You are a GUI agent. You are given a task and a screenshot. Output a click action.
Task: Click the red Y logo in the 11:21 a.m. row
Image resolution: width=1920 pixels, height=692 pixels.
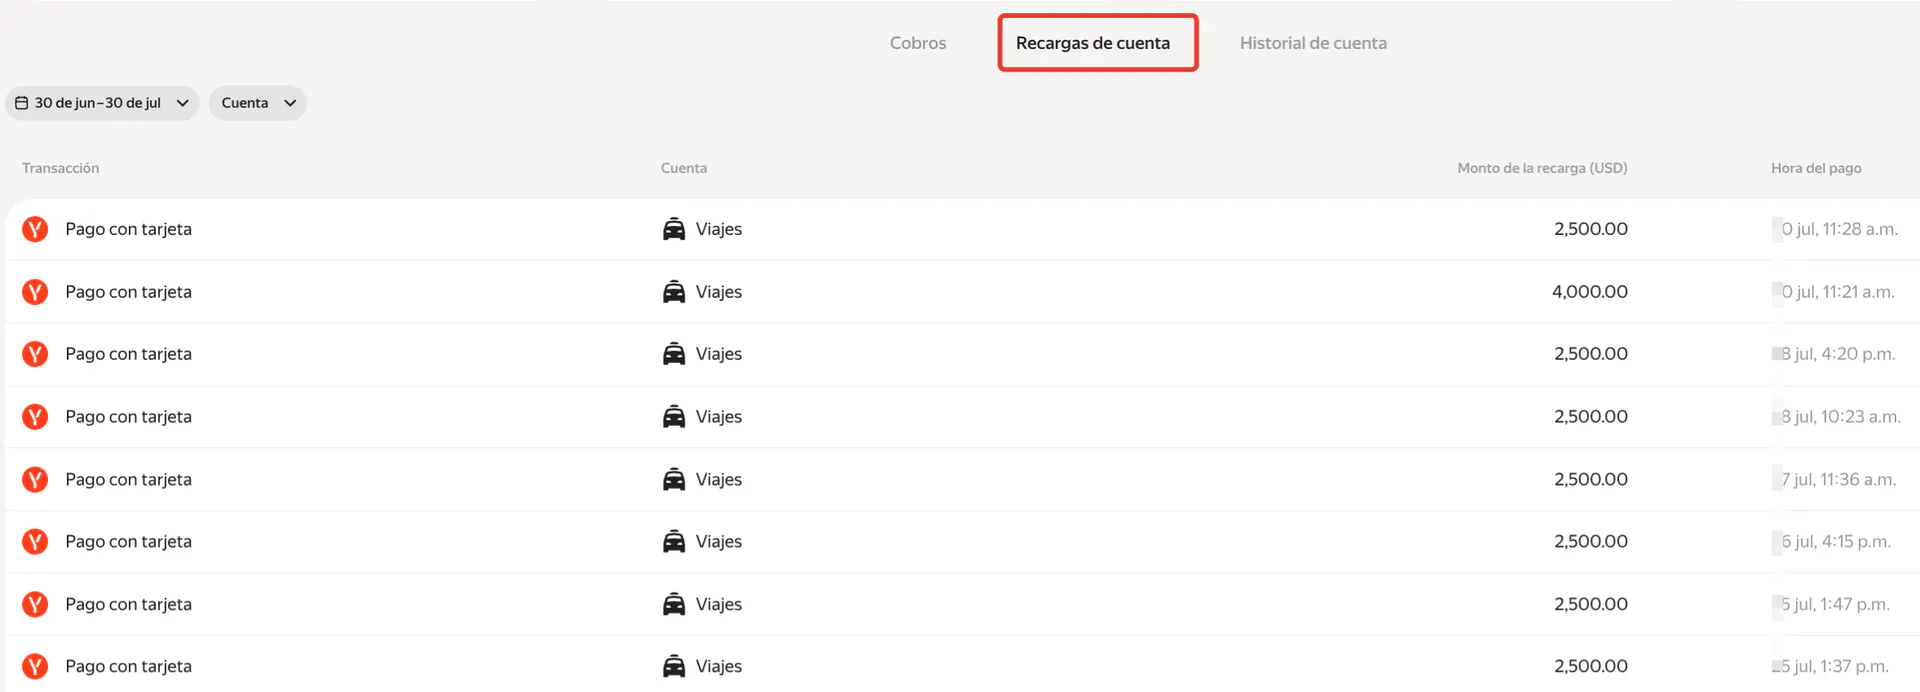(x=35, y=292)
